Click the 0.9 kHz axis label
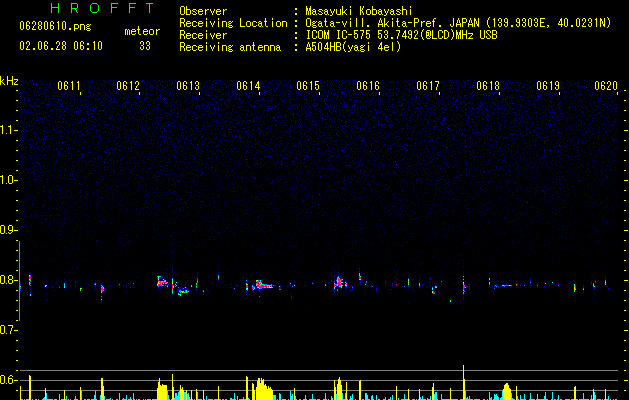 coord(8,230)
